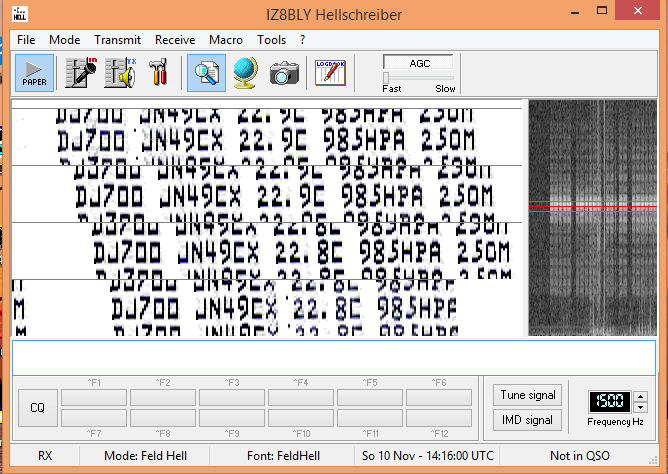Decrease frequency with the down arrow
Viewport: 668px width, 474px height.
(640, 407)
